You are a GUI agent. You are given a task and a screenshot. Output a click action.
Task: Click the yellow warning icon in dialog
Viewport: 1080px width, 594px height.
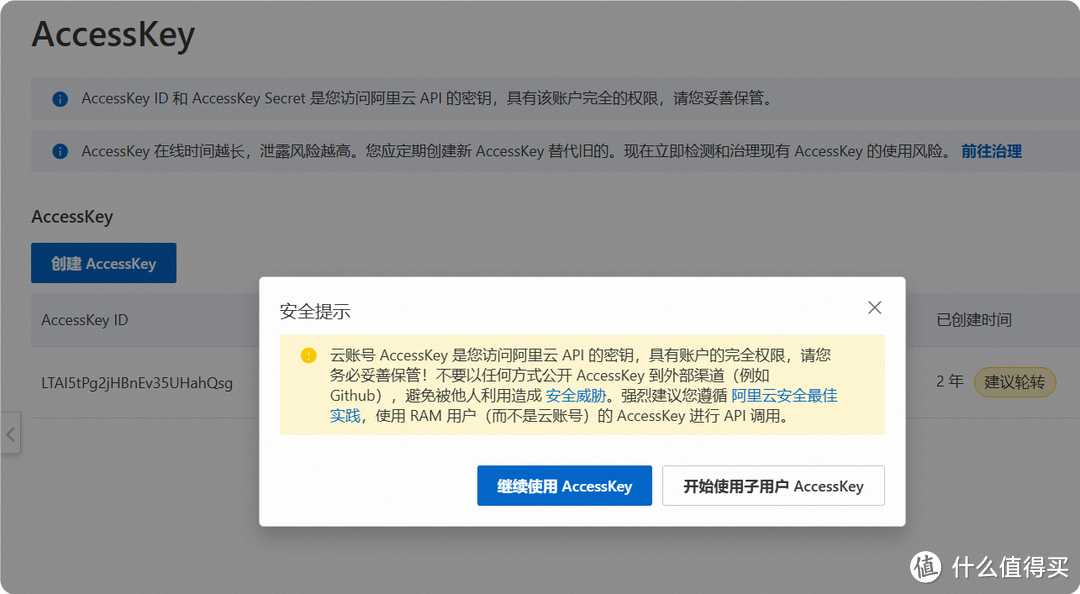point(309,356)
